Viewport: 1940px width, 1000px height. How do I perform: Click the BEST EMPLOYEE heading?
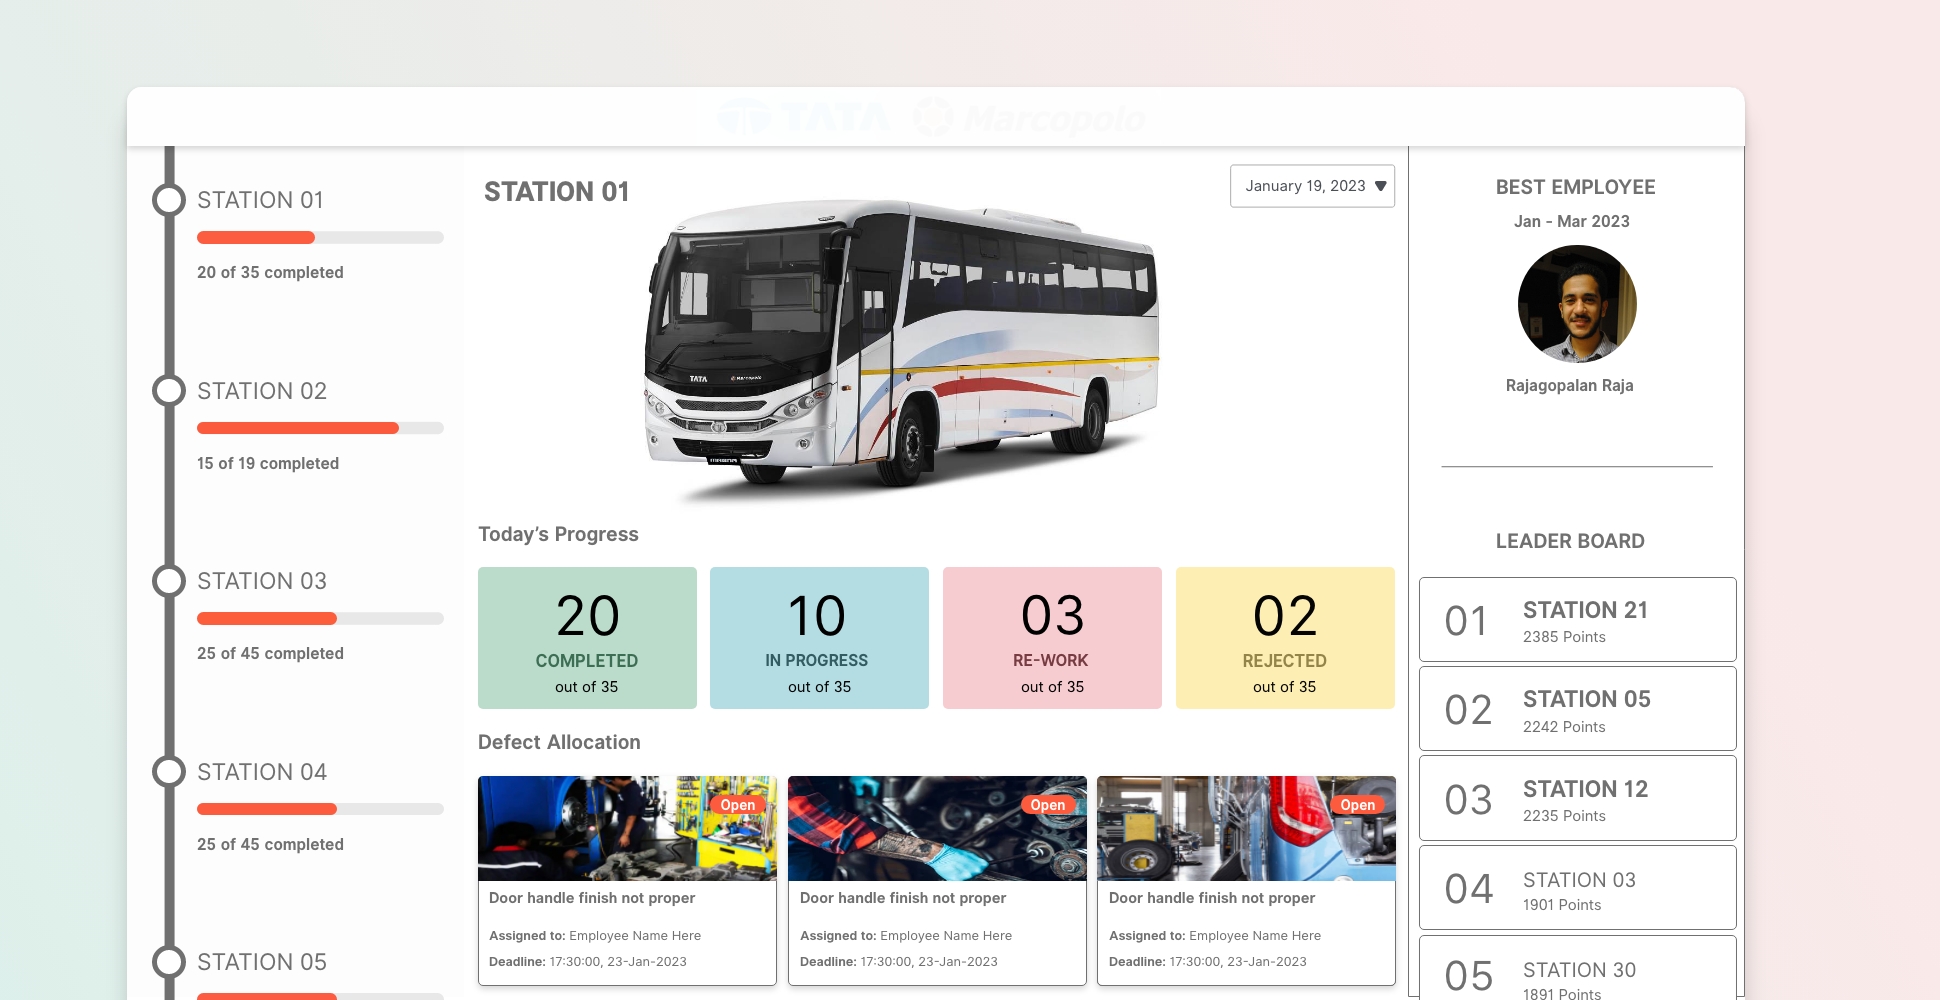click(x=1576, y=187)
